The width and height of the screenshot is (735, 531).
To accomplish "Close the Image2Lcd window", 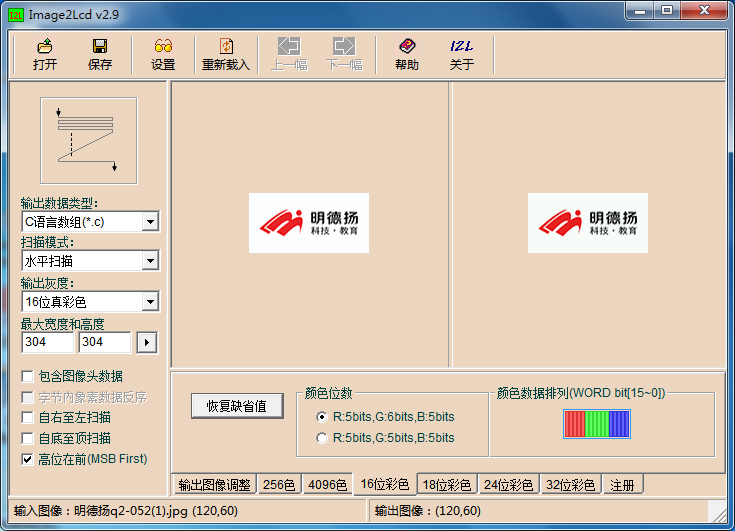I will coord(704,11).
